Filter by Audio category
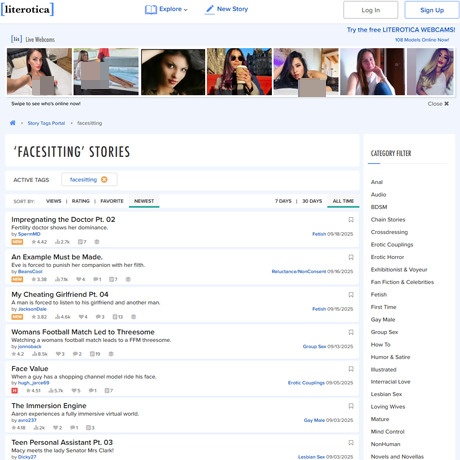The height and width of the screenshot is (460, 460). [378, 194]
